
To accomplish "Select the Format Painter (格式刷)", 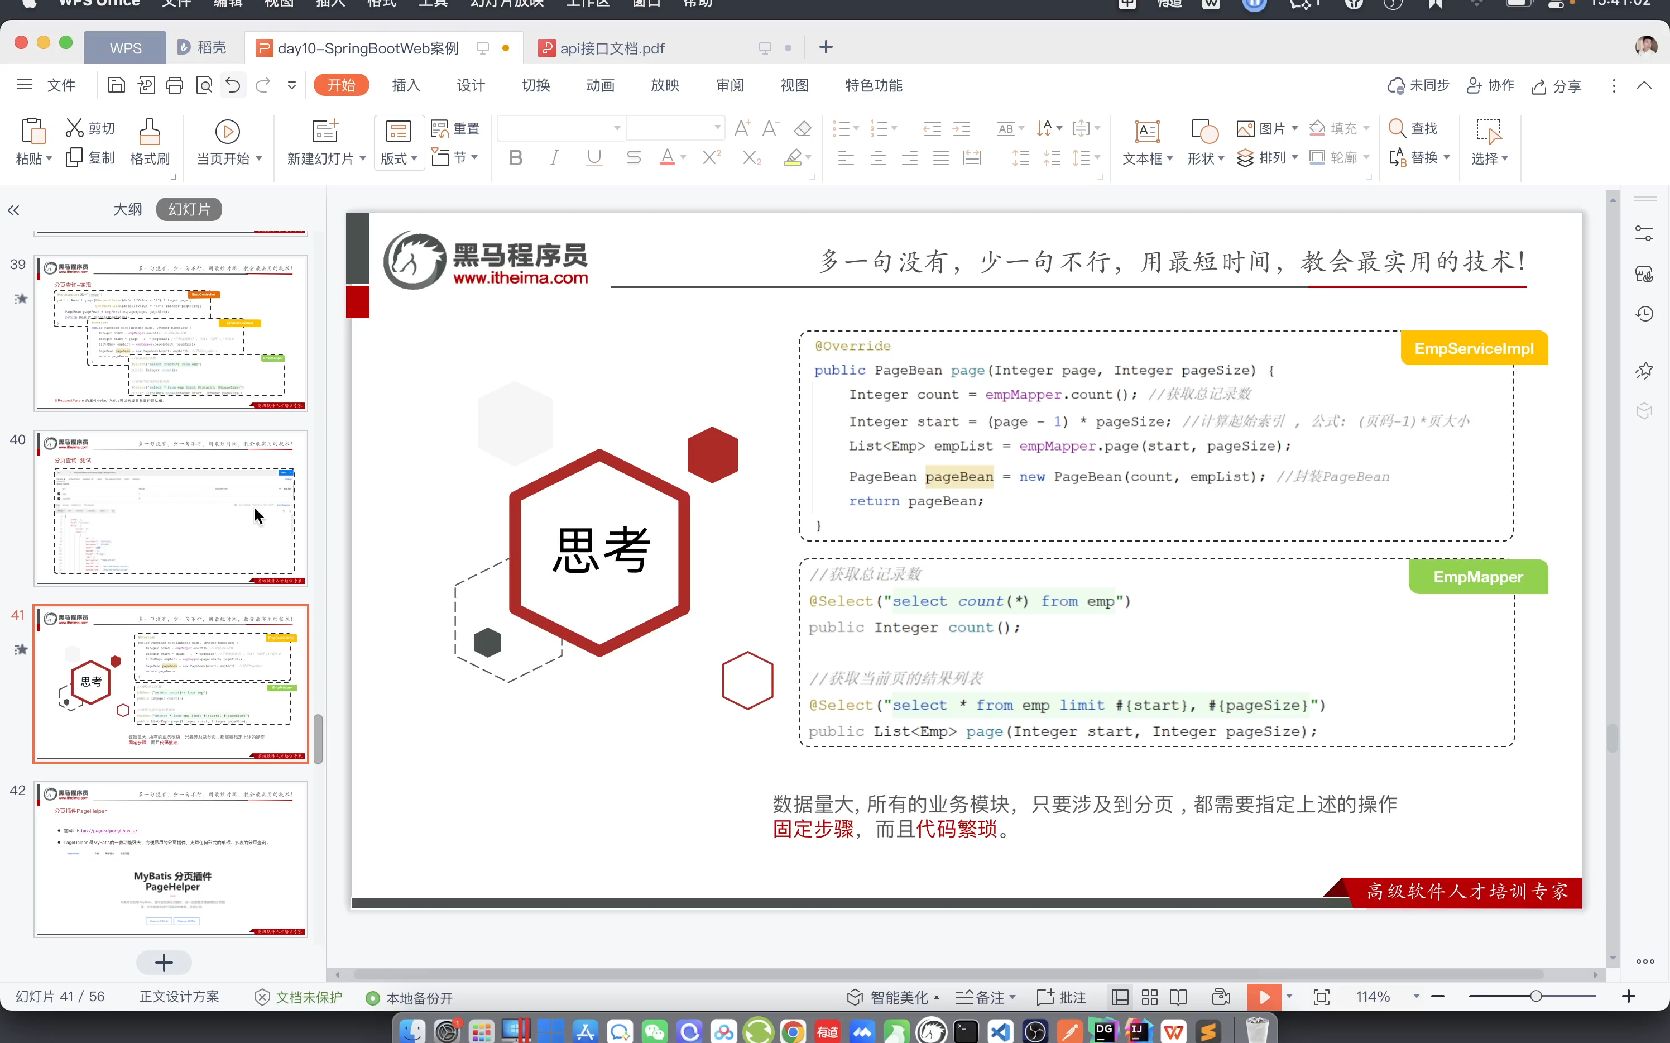I will [150, 141].
